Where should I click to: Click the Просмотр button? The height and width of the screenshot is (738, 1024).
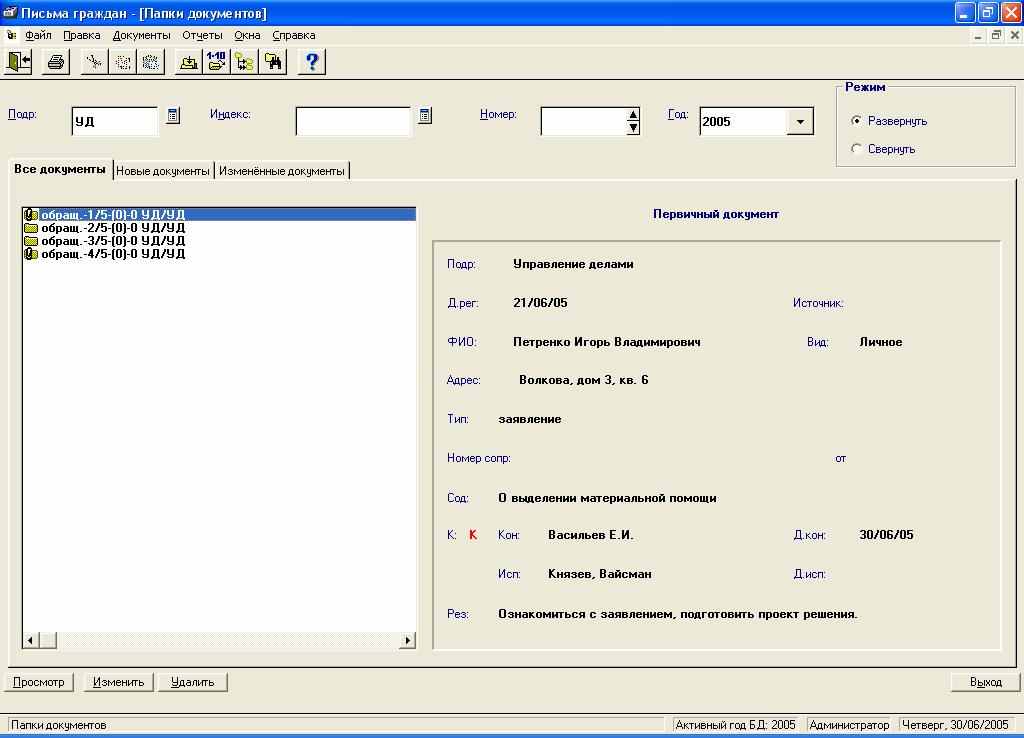pos(39,682)
